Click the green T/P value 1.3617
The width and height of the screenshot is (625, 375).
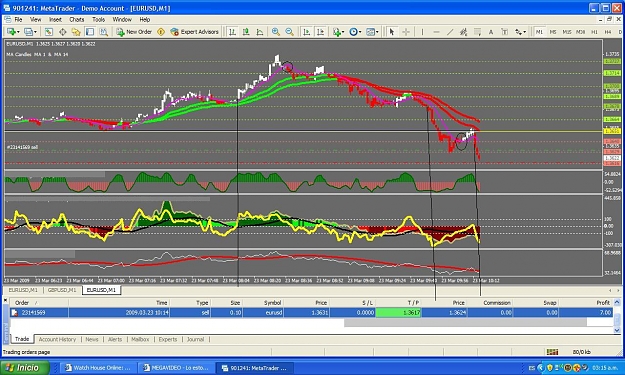398,313
